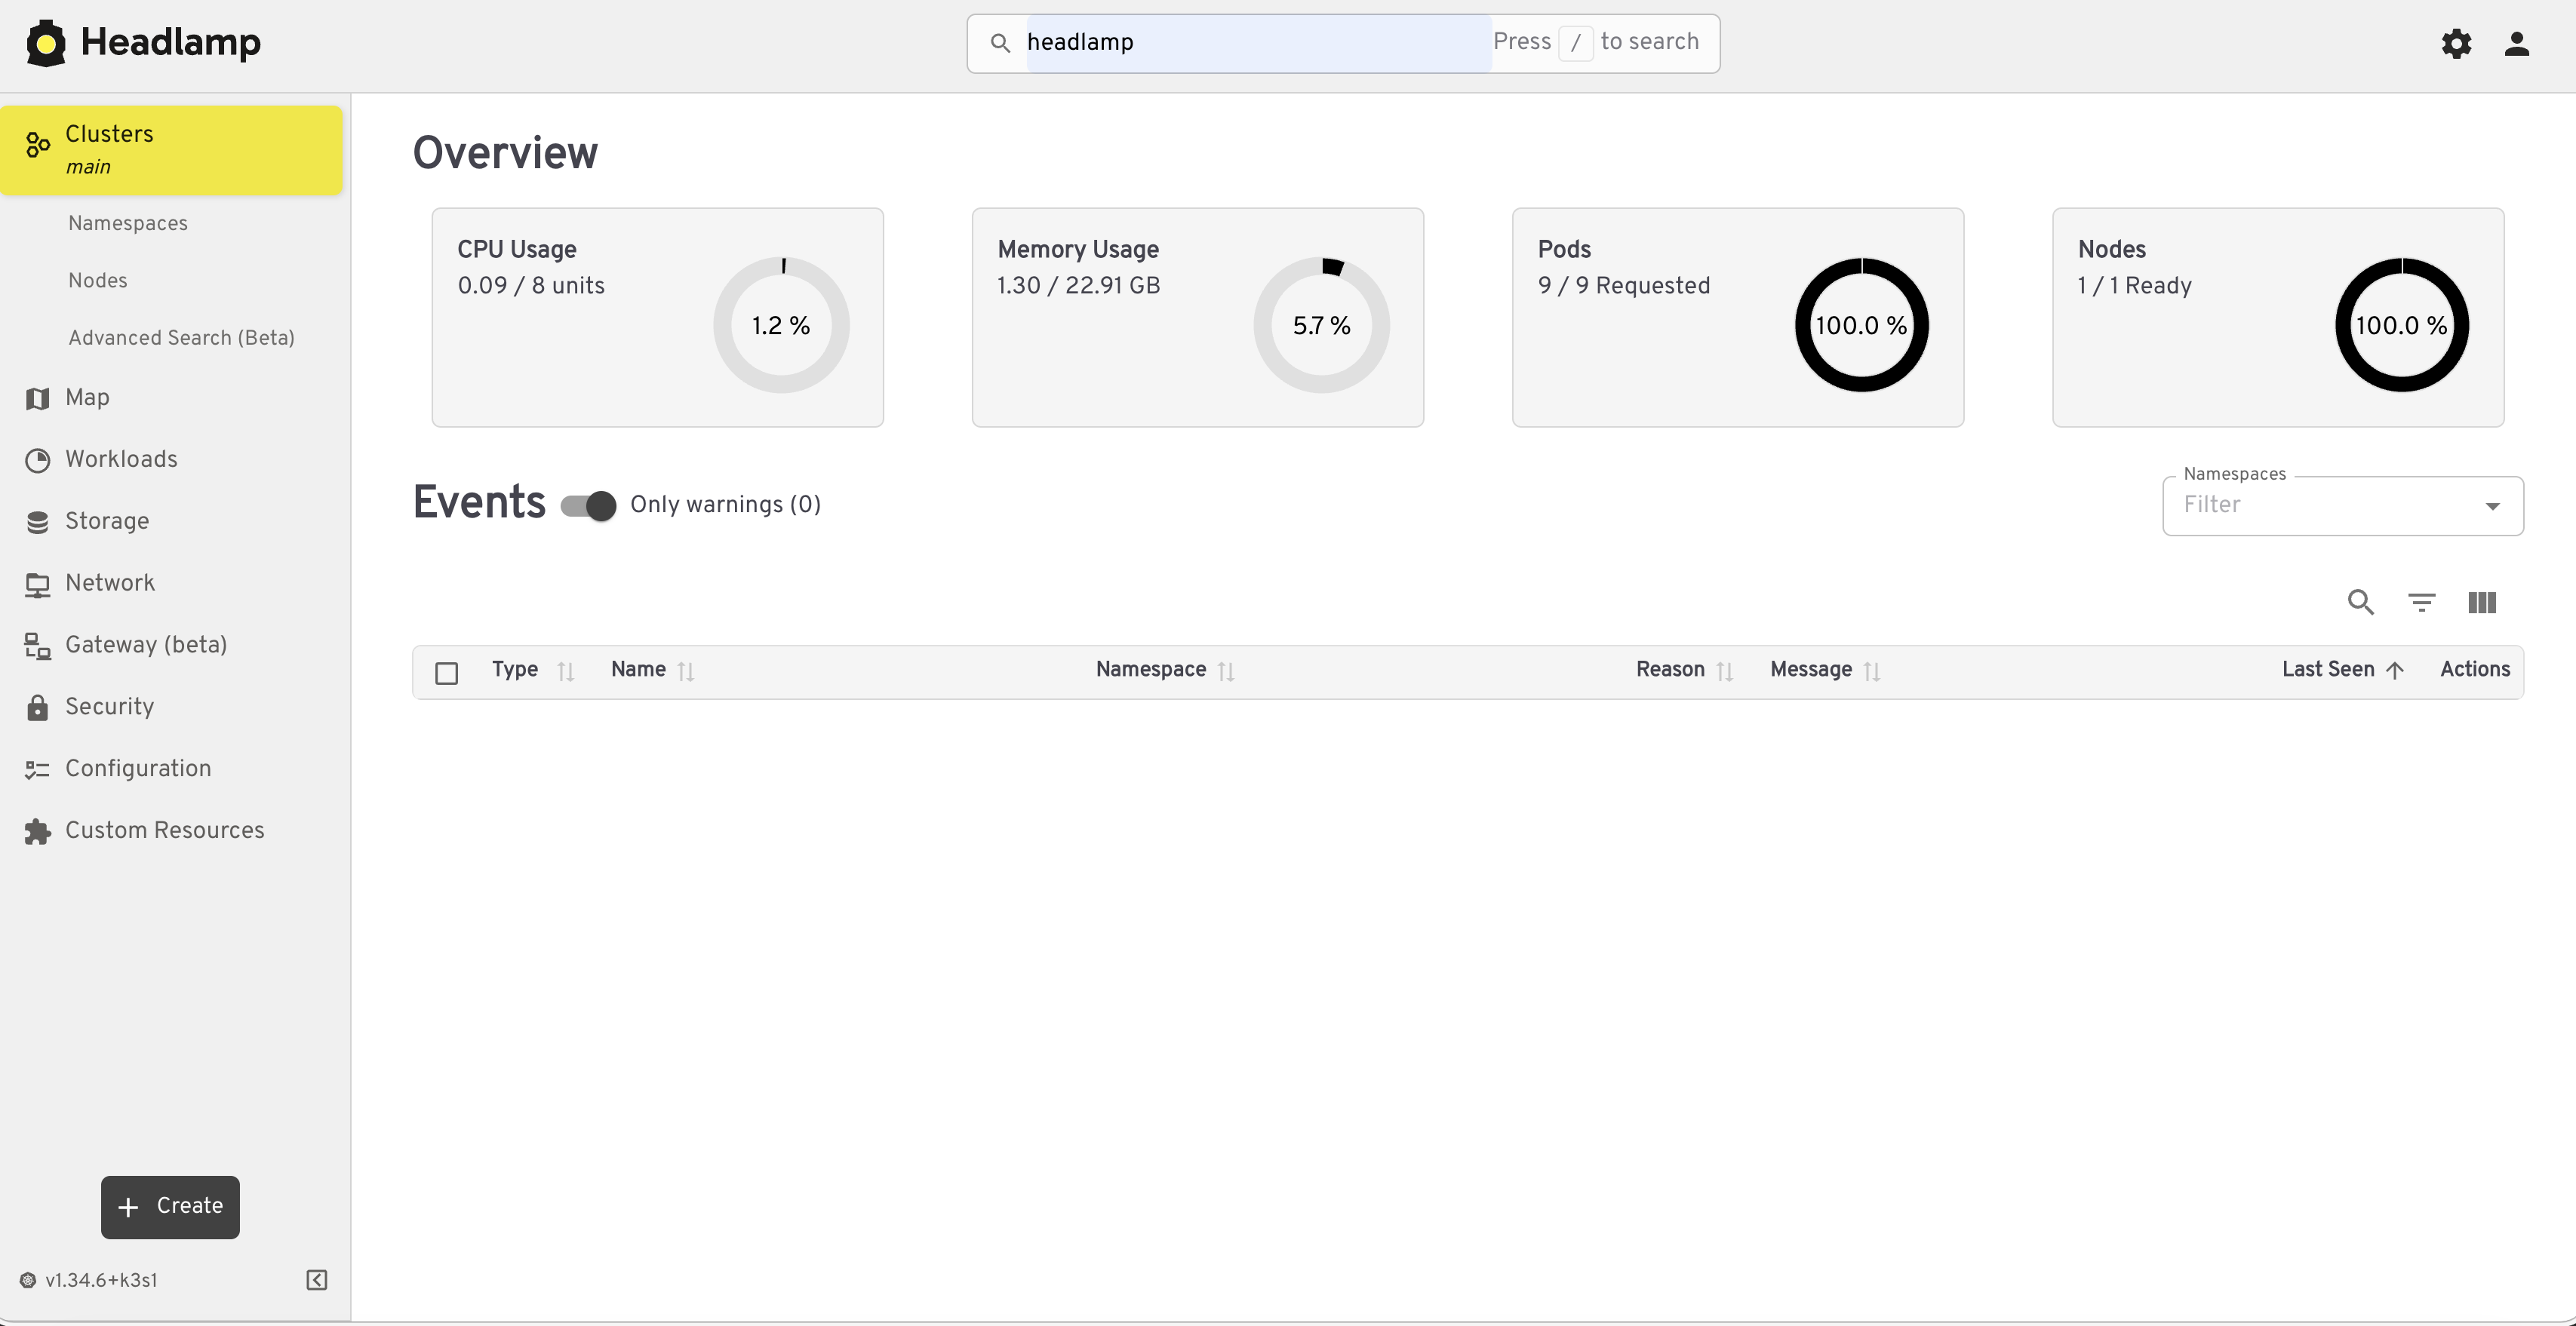The height and width of the screenshot is (1326, 2576).
Task: Expand the Storage section
Action: click(x=107, y=521)
